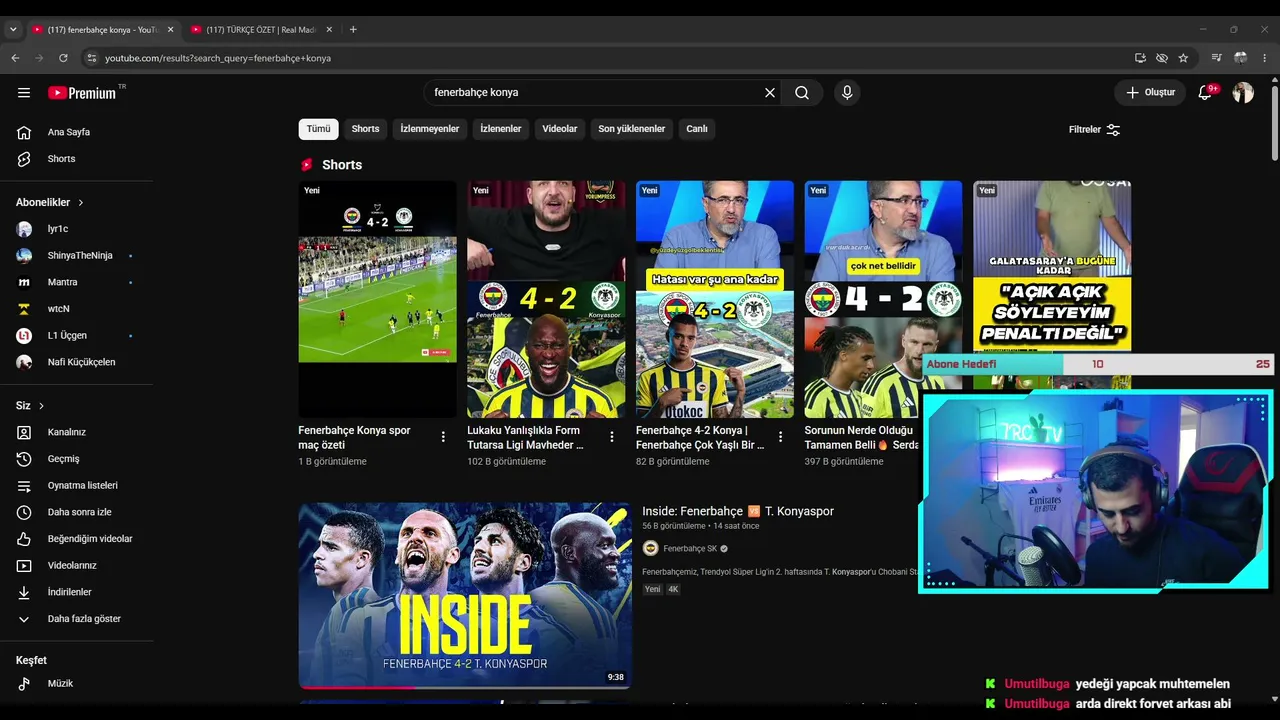Open options for Fenerbahçe Konya spor maç özeti short
Screen dimensions: 1280x720
point(443,437)
